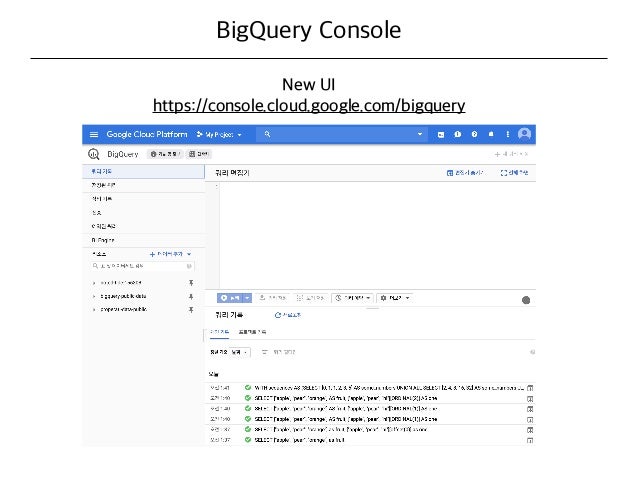Image resolution: width=638 pixels, height=479 pixels.
Task: Click the compose new query button top right
Action: tap(511, 154)
